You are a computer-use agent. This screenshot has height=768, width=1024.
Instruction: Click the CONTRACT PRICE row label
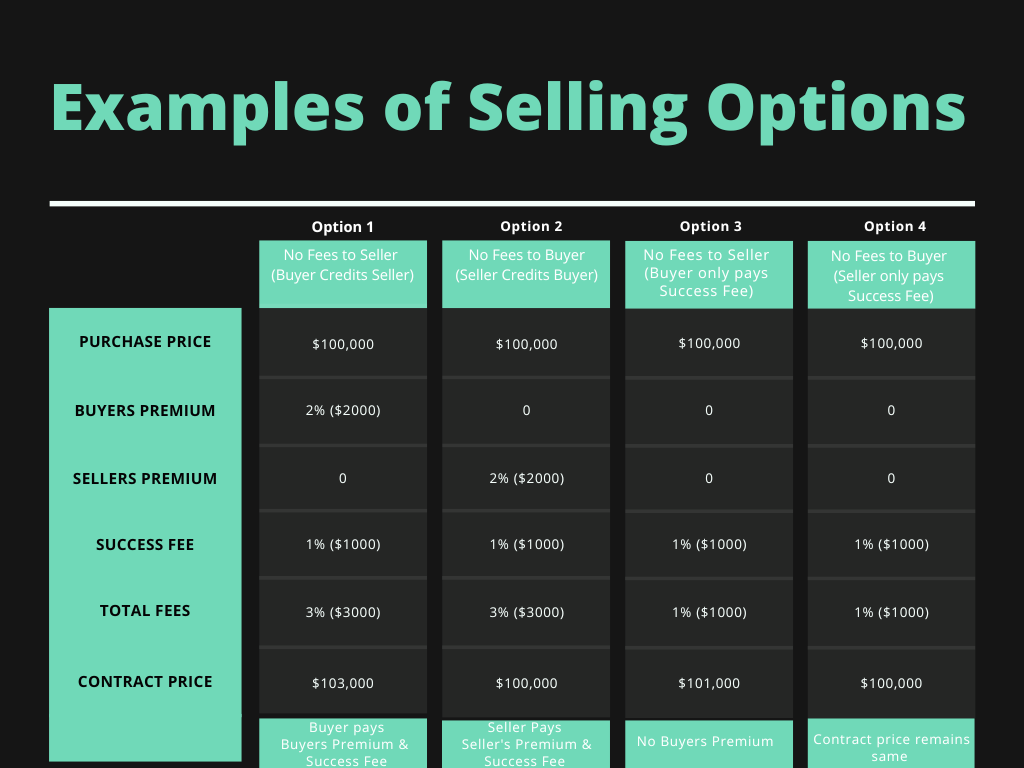tap(145, 682)
